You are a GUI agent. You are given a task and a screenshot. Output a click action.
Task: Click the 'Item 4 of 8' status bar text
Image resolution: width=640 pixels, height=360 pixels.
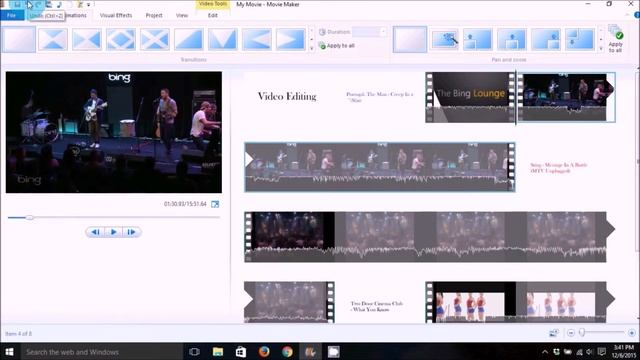tap(18, 334)
